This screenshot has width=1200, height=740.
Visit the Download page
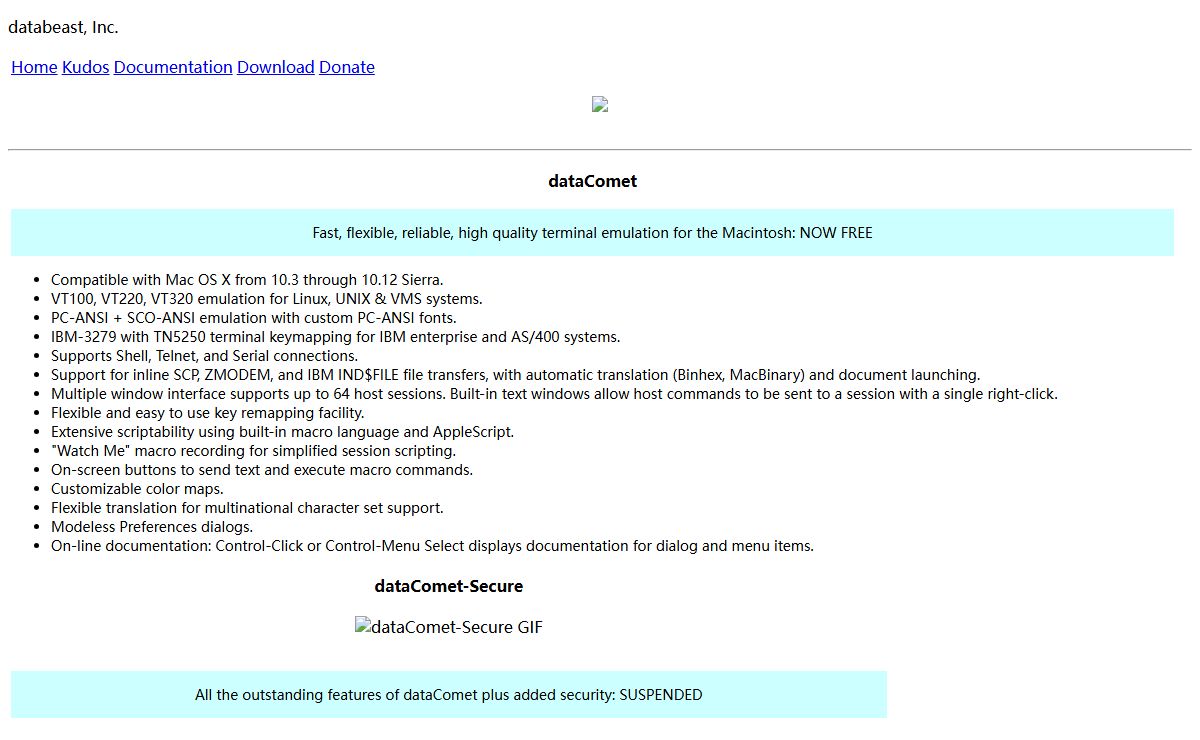click(x=276, y=67)
